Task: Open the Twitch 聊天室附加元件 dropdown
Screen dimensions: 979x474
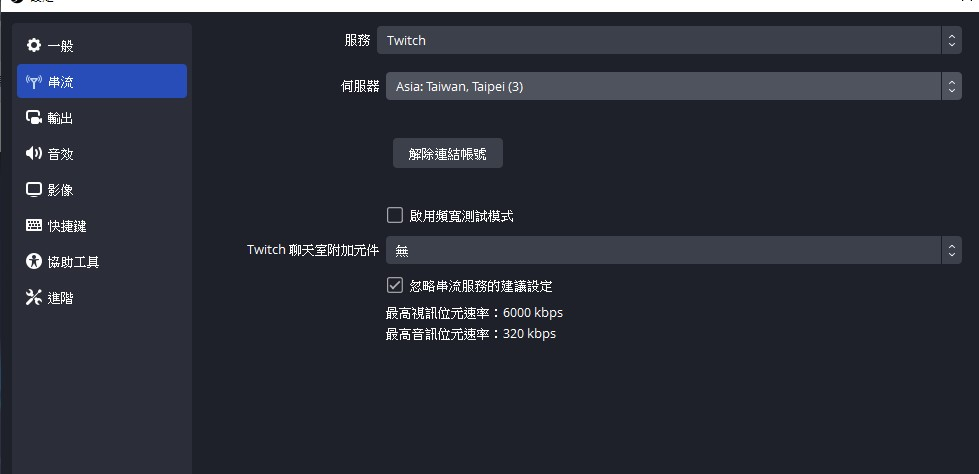Action: pyautogui.click(x=674, y=250)
